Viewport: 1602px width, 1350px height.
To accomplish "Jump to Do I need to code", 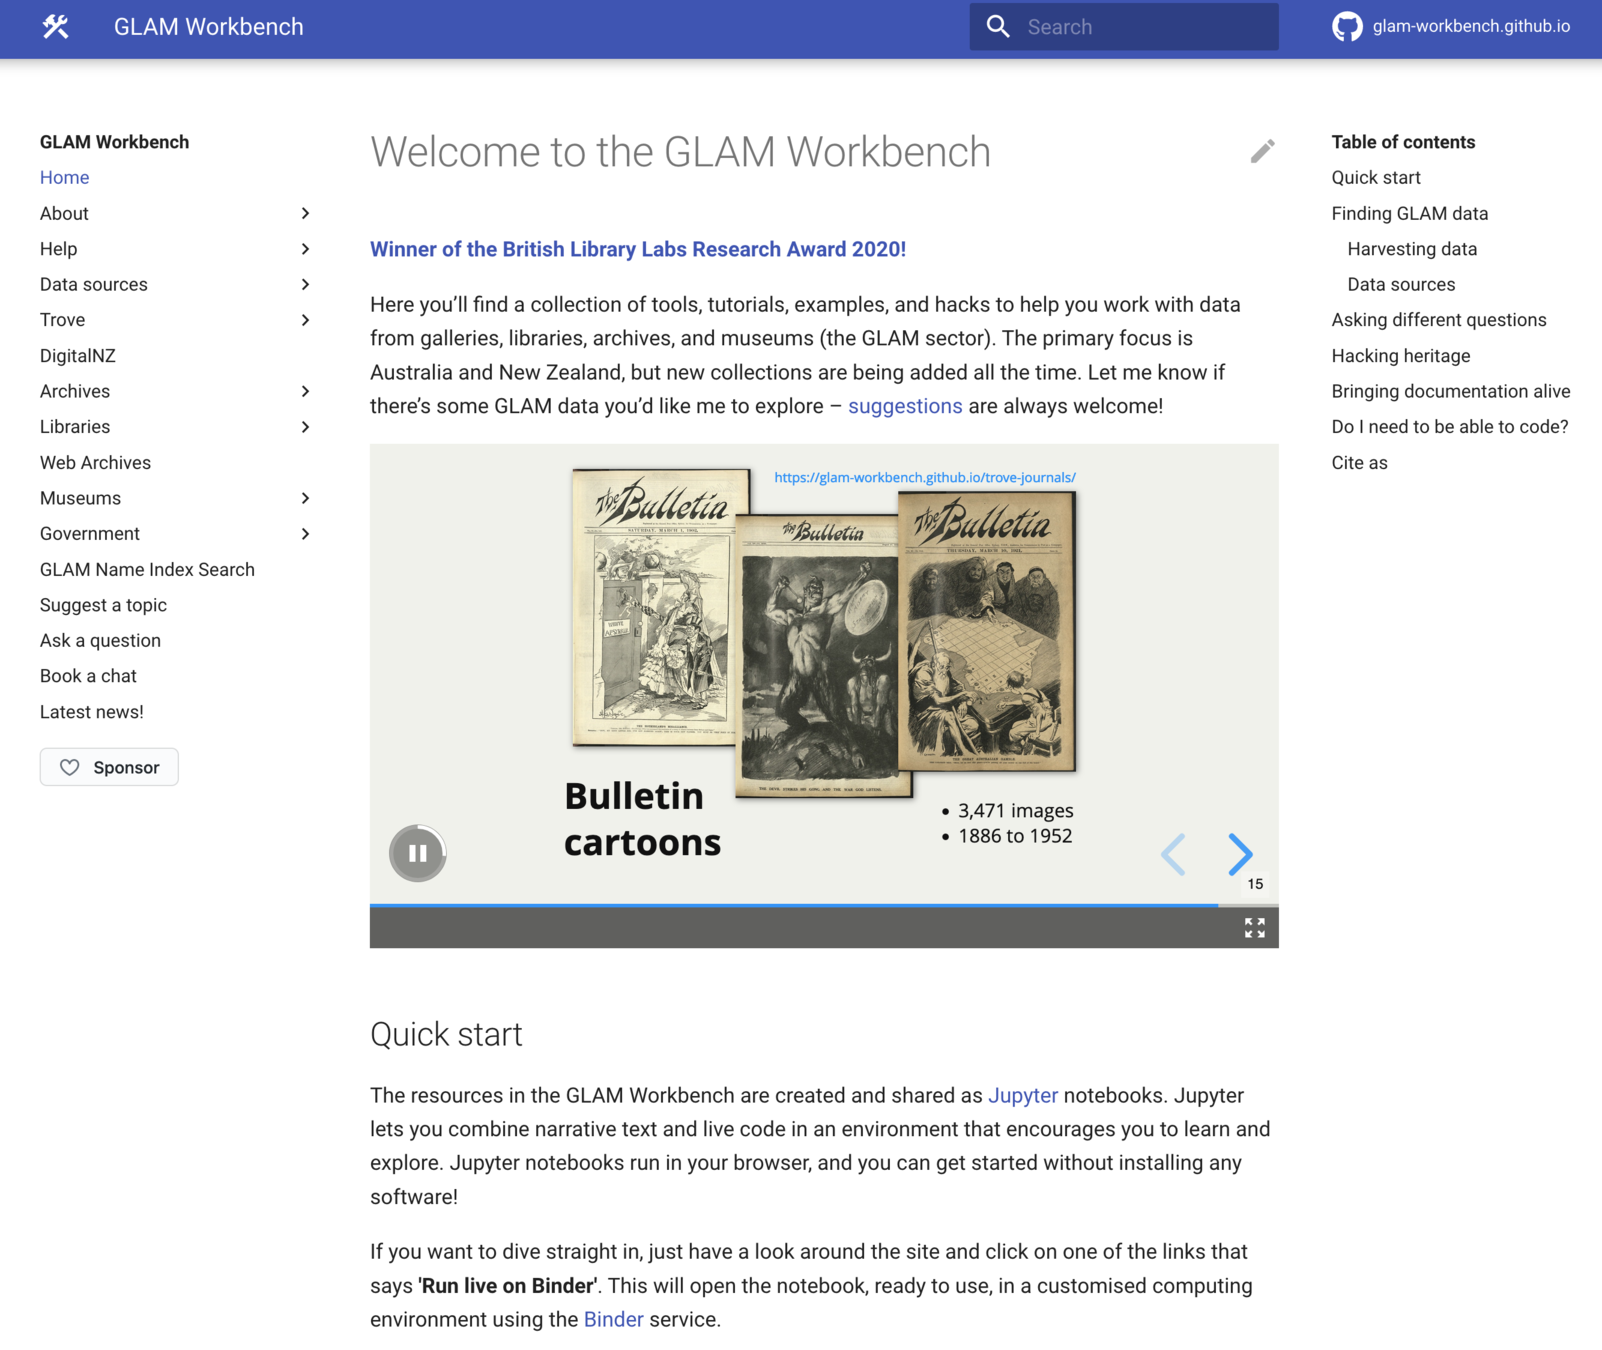I will pyautogui.click(x=1450, y=427).
